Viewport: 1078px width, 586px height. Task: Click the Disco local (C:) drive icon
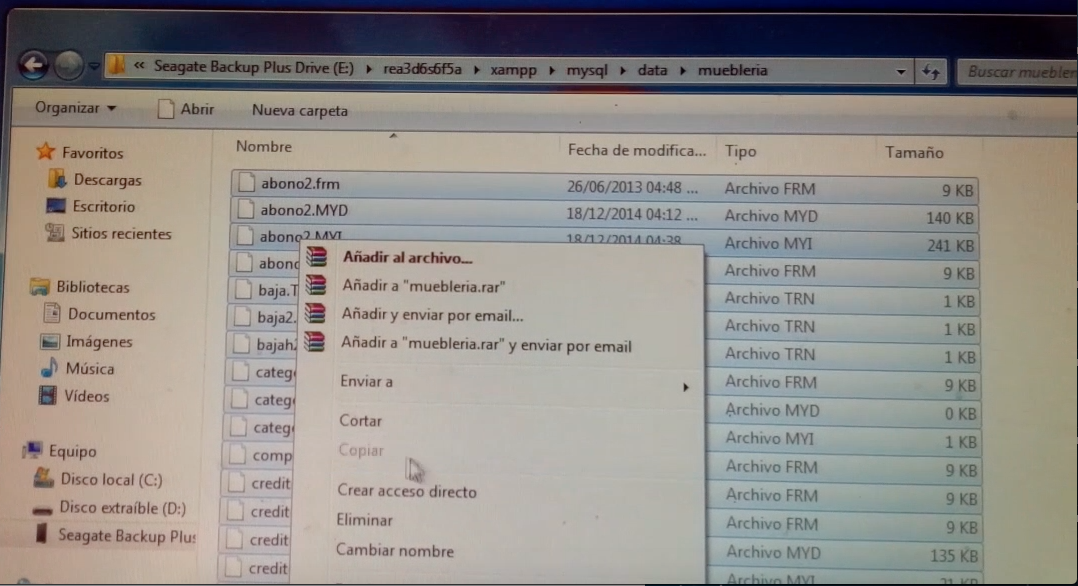44,479
